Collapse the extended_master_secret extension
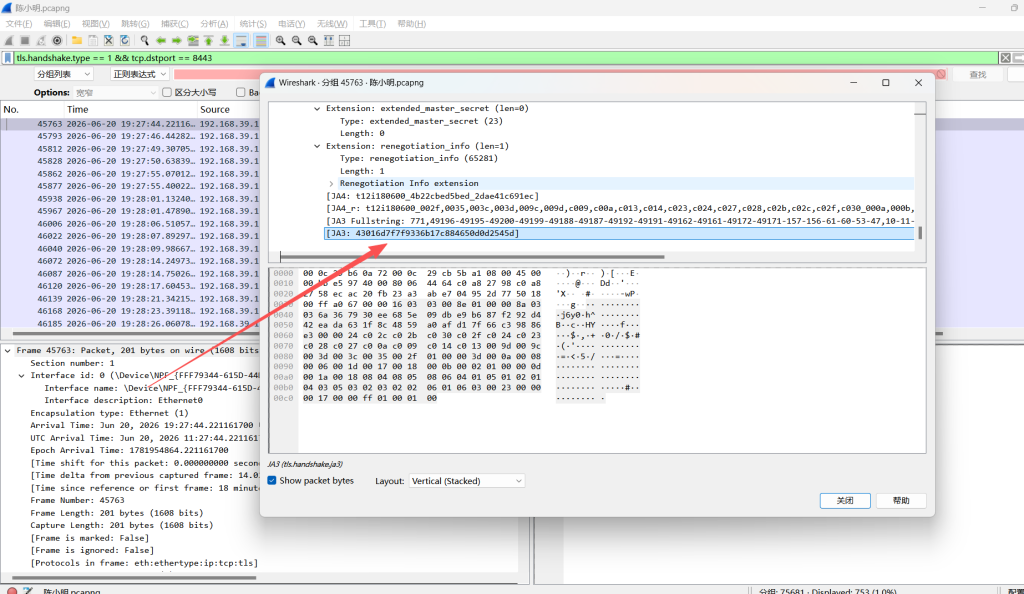The image size is (1024, 594). pos(317,108)
